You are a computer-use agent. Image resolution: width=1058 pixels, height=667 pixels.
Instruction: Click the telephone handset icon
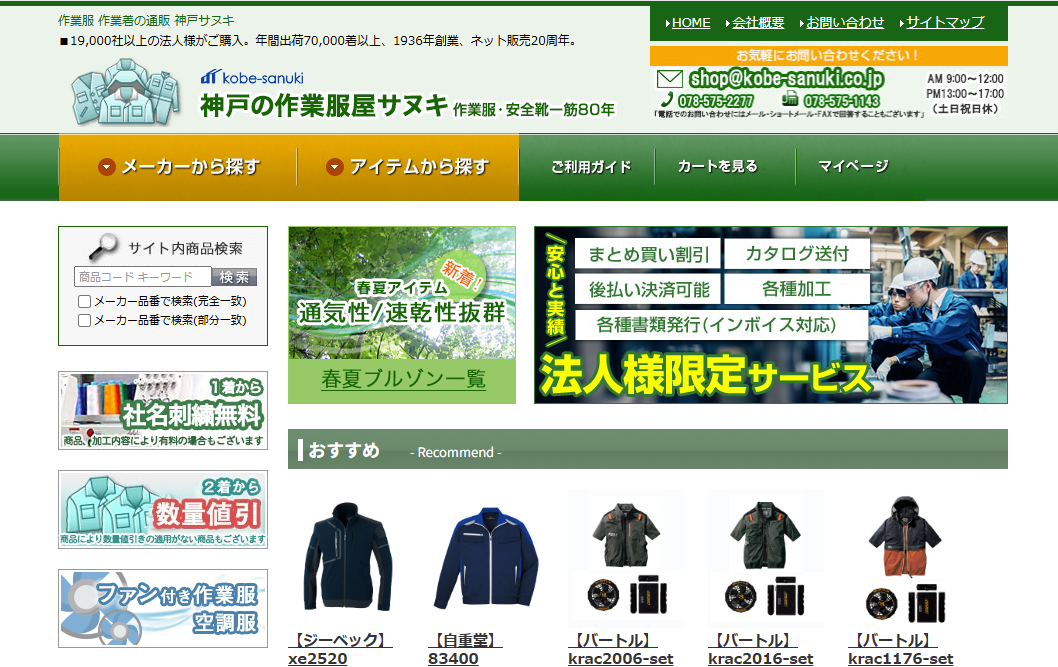coord(667,100)
